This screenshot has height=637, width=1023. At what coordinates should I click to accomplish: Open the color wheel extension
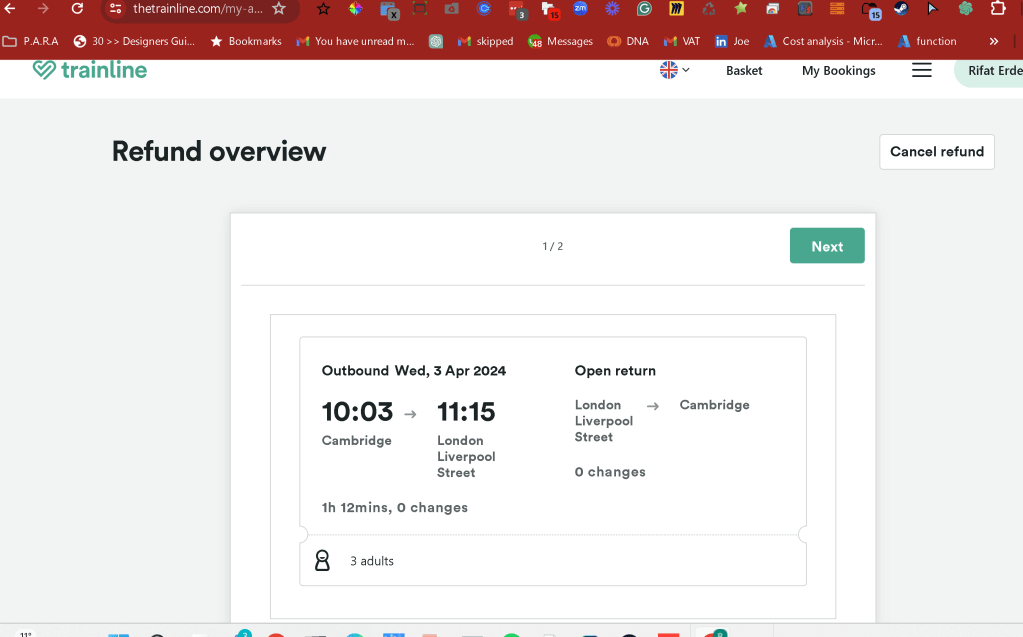coord(355,8)
